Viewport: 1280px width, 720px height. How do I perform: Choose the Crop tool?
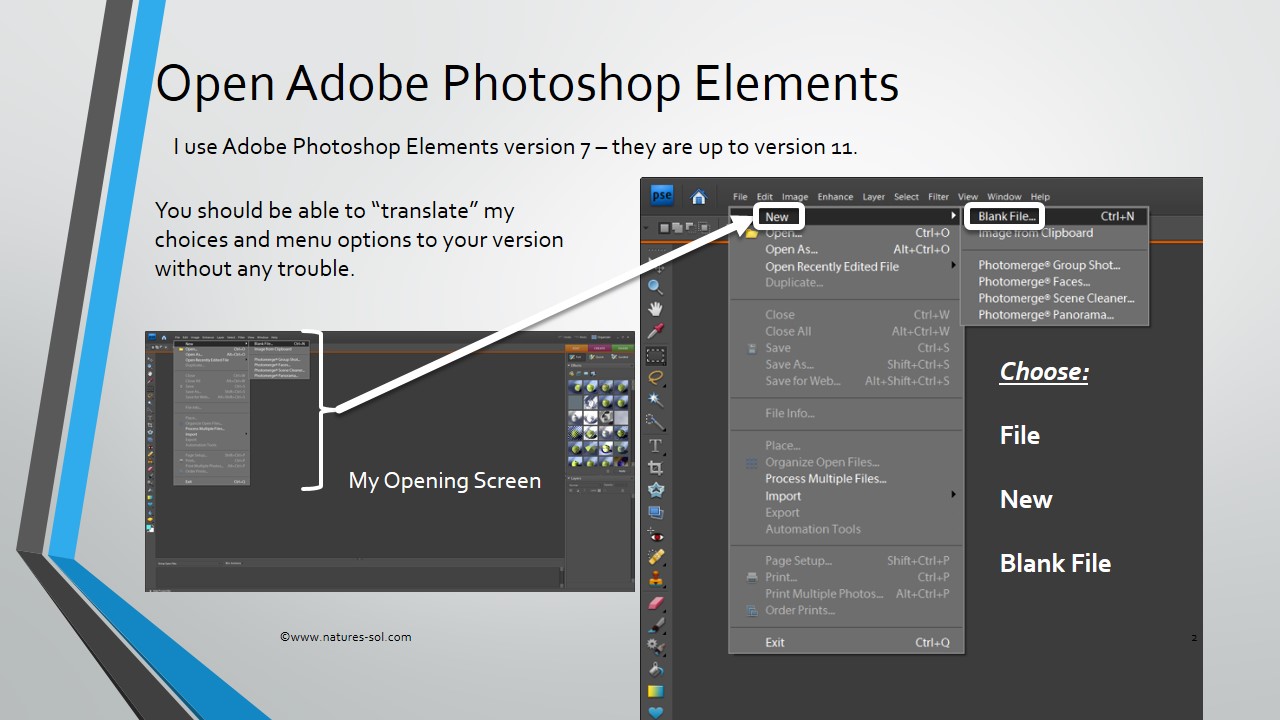(655, 467)
